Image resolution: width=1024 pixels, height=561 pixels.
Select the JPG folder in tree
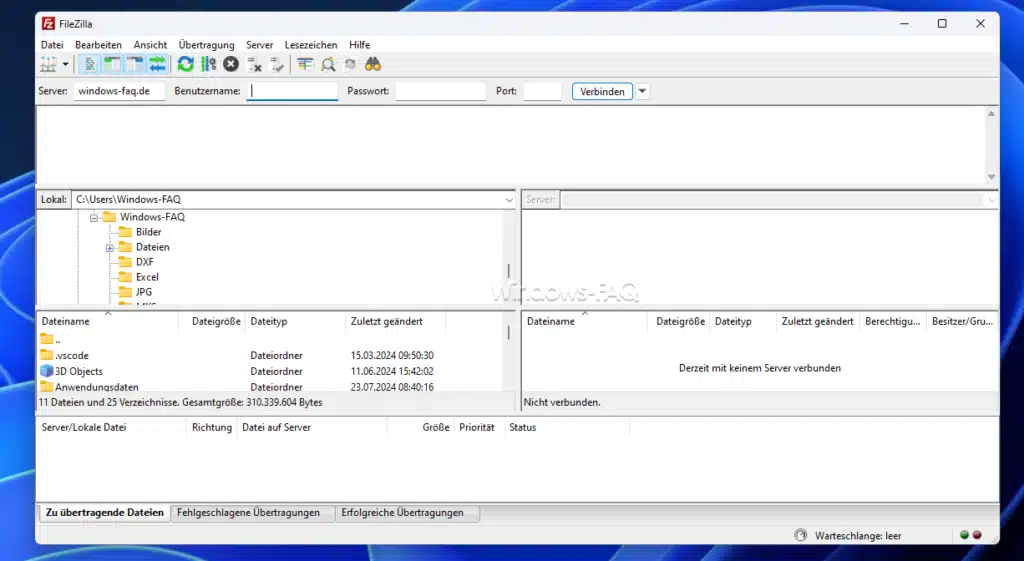coord(144,292)
